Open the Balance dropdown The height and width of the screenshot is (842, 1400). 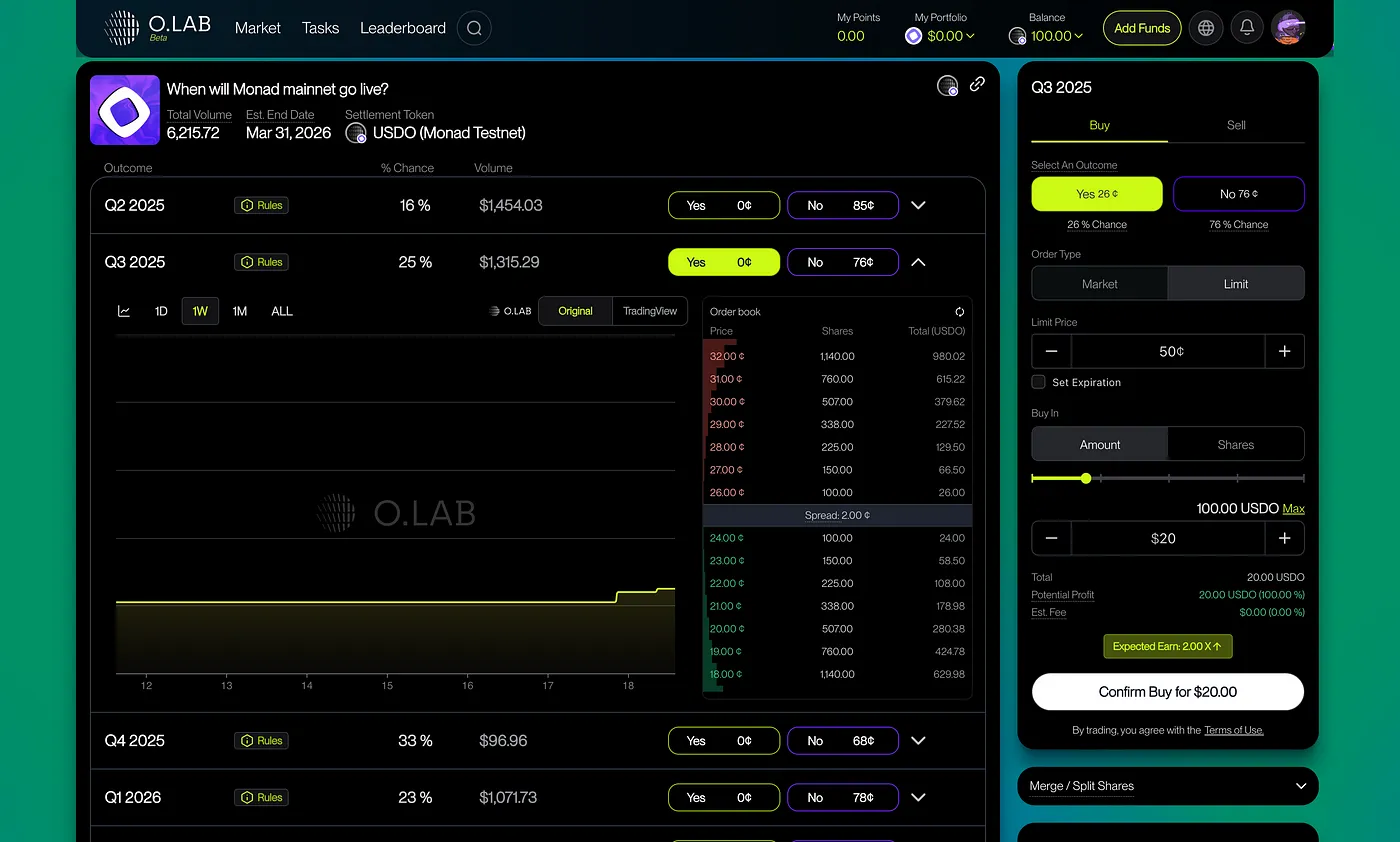click(1057, 36)
